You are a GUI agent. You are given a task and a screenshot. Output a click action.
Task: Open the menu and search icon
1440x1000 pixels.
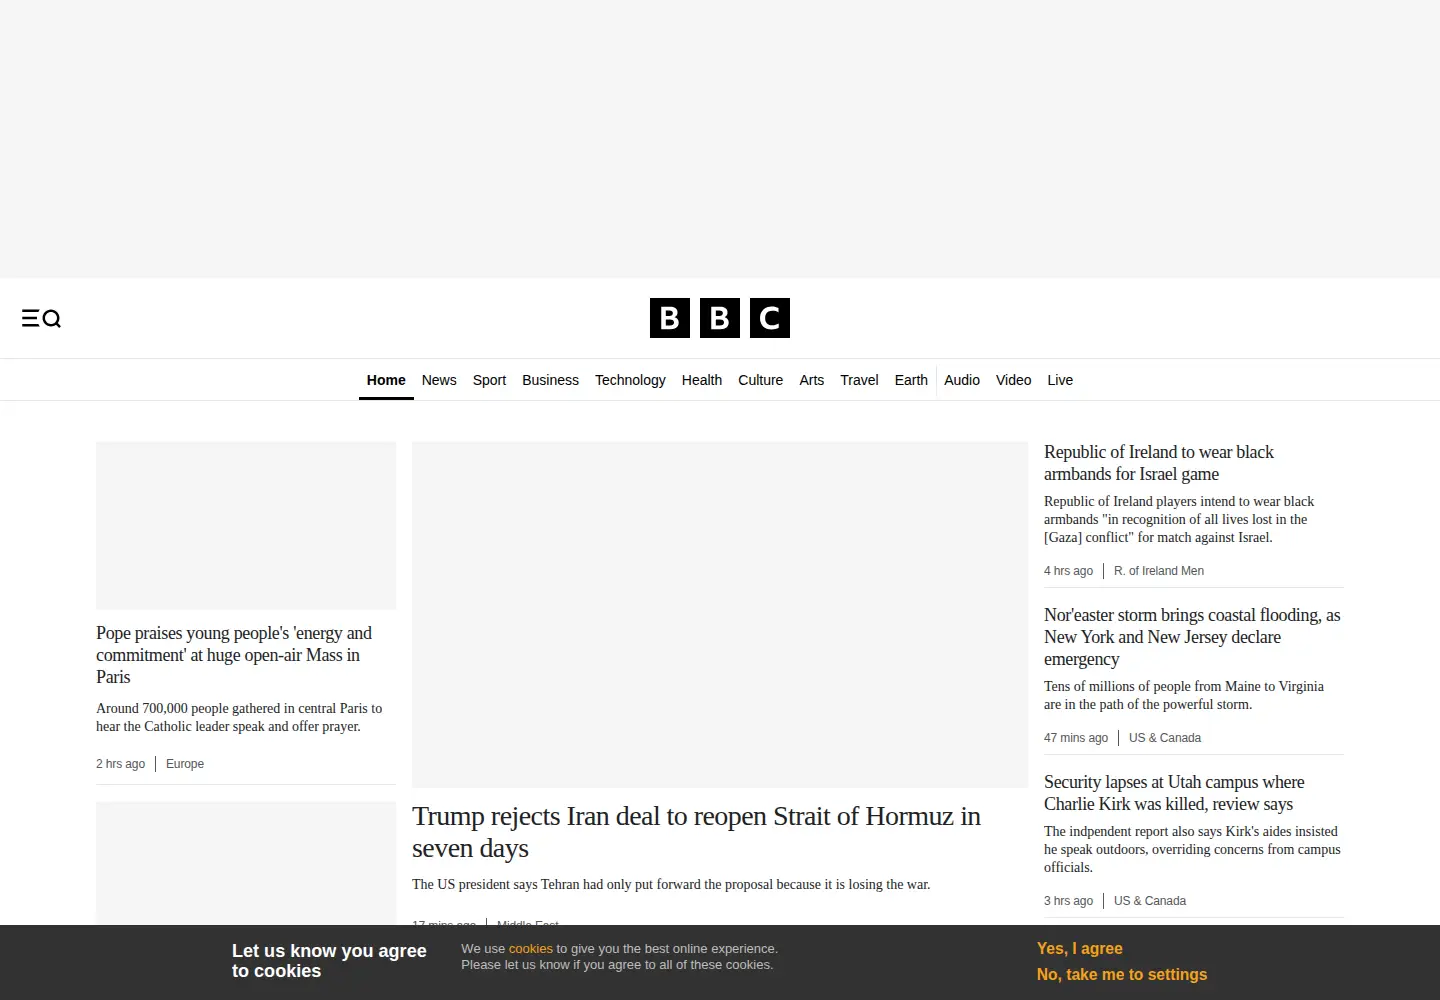pyautogui.click(x=41, y=318)
